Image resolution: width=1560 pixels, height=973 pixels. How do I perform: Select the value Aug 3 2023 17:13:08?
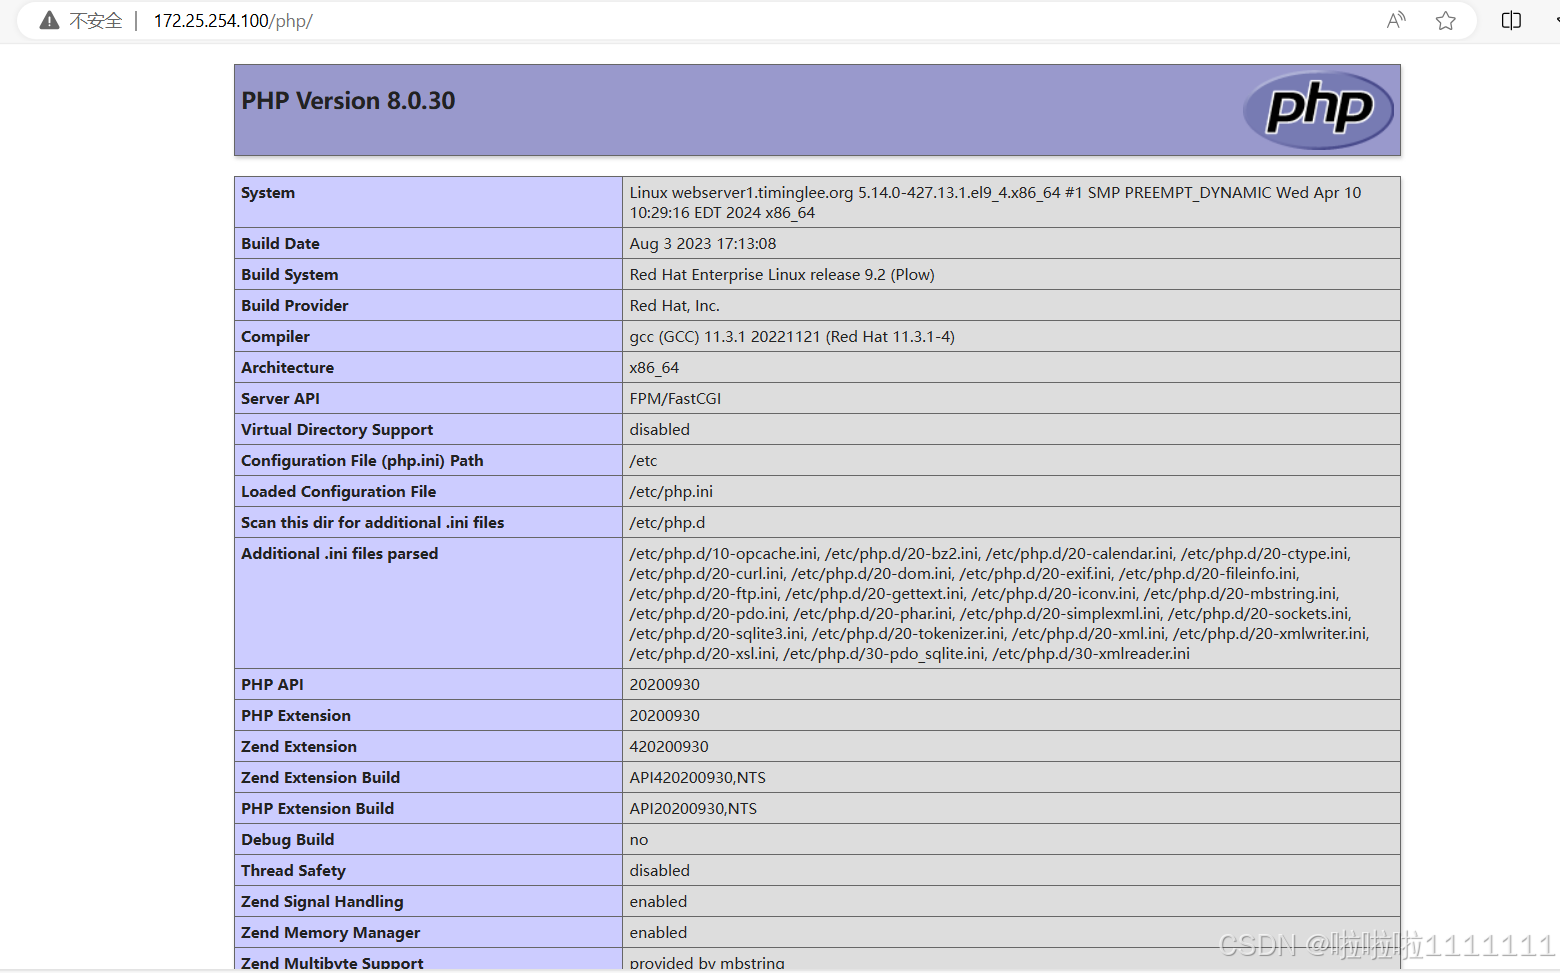[702, 244]
